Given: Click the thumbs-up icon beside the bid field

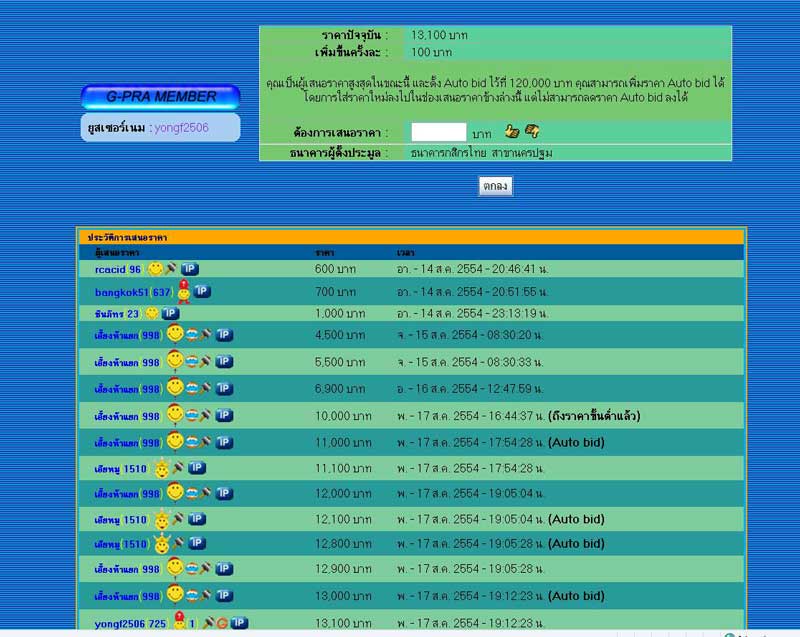Looking at the screenshot, I should click(511, 131).
